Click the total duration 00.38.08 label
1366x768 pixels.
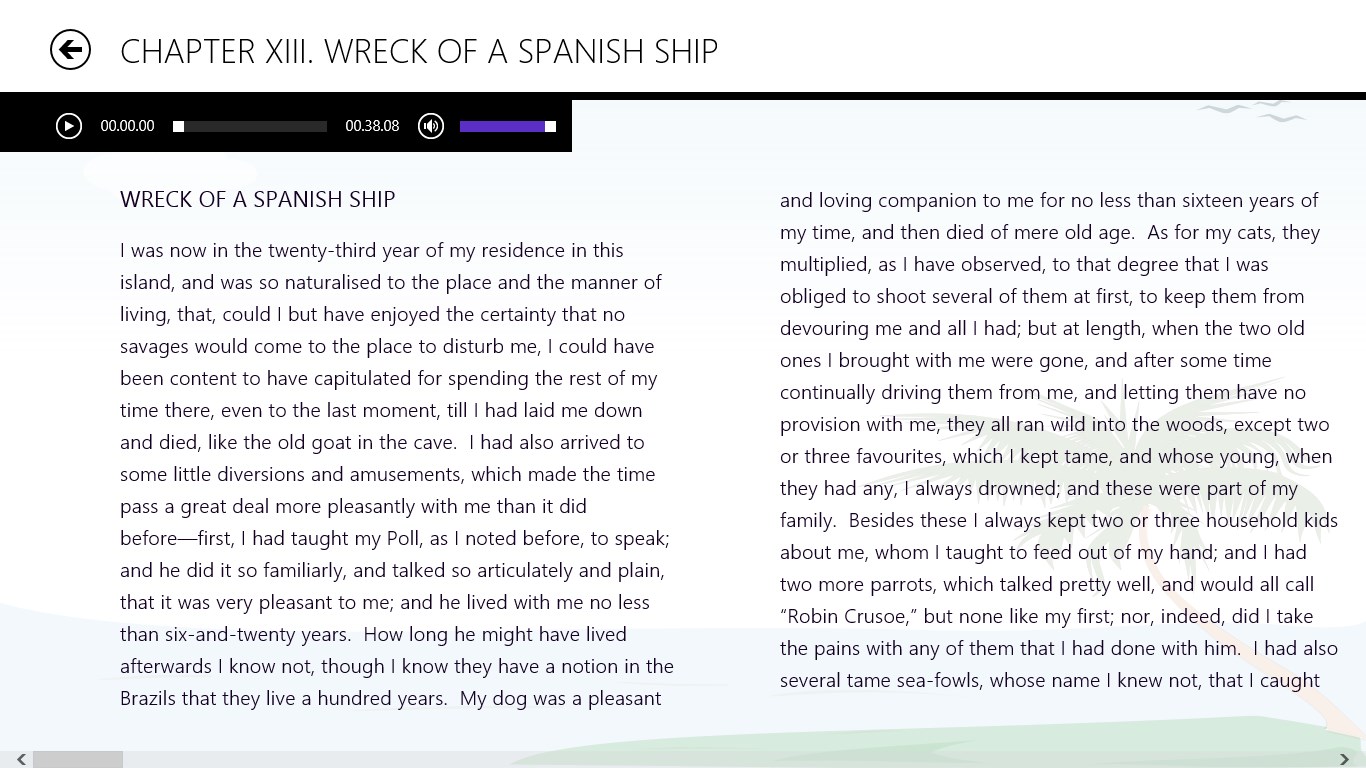(372, 126)
